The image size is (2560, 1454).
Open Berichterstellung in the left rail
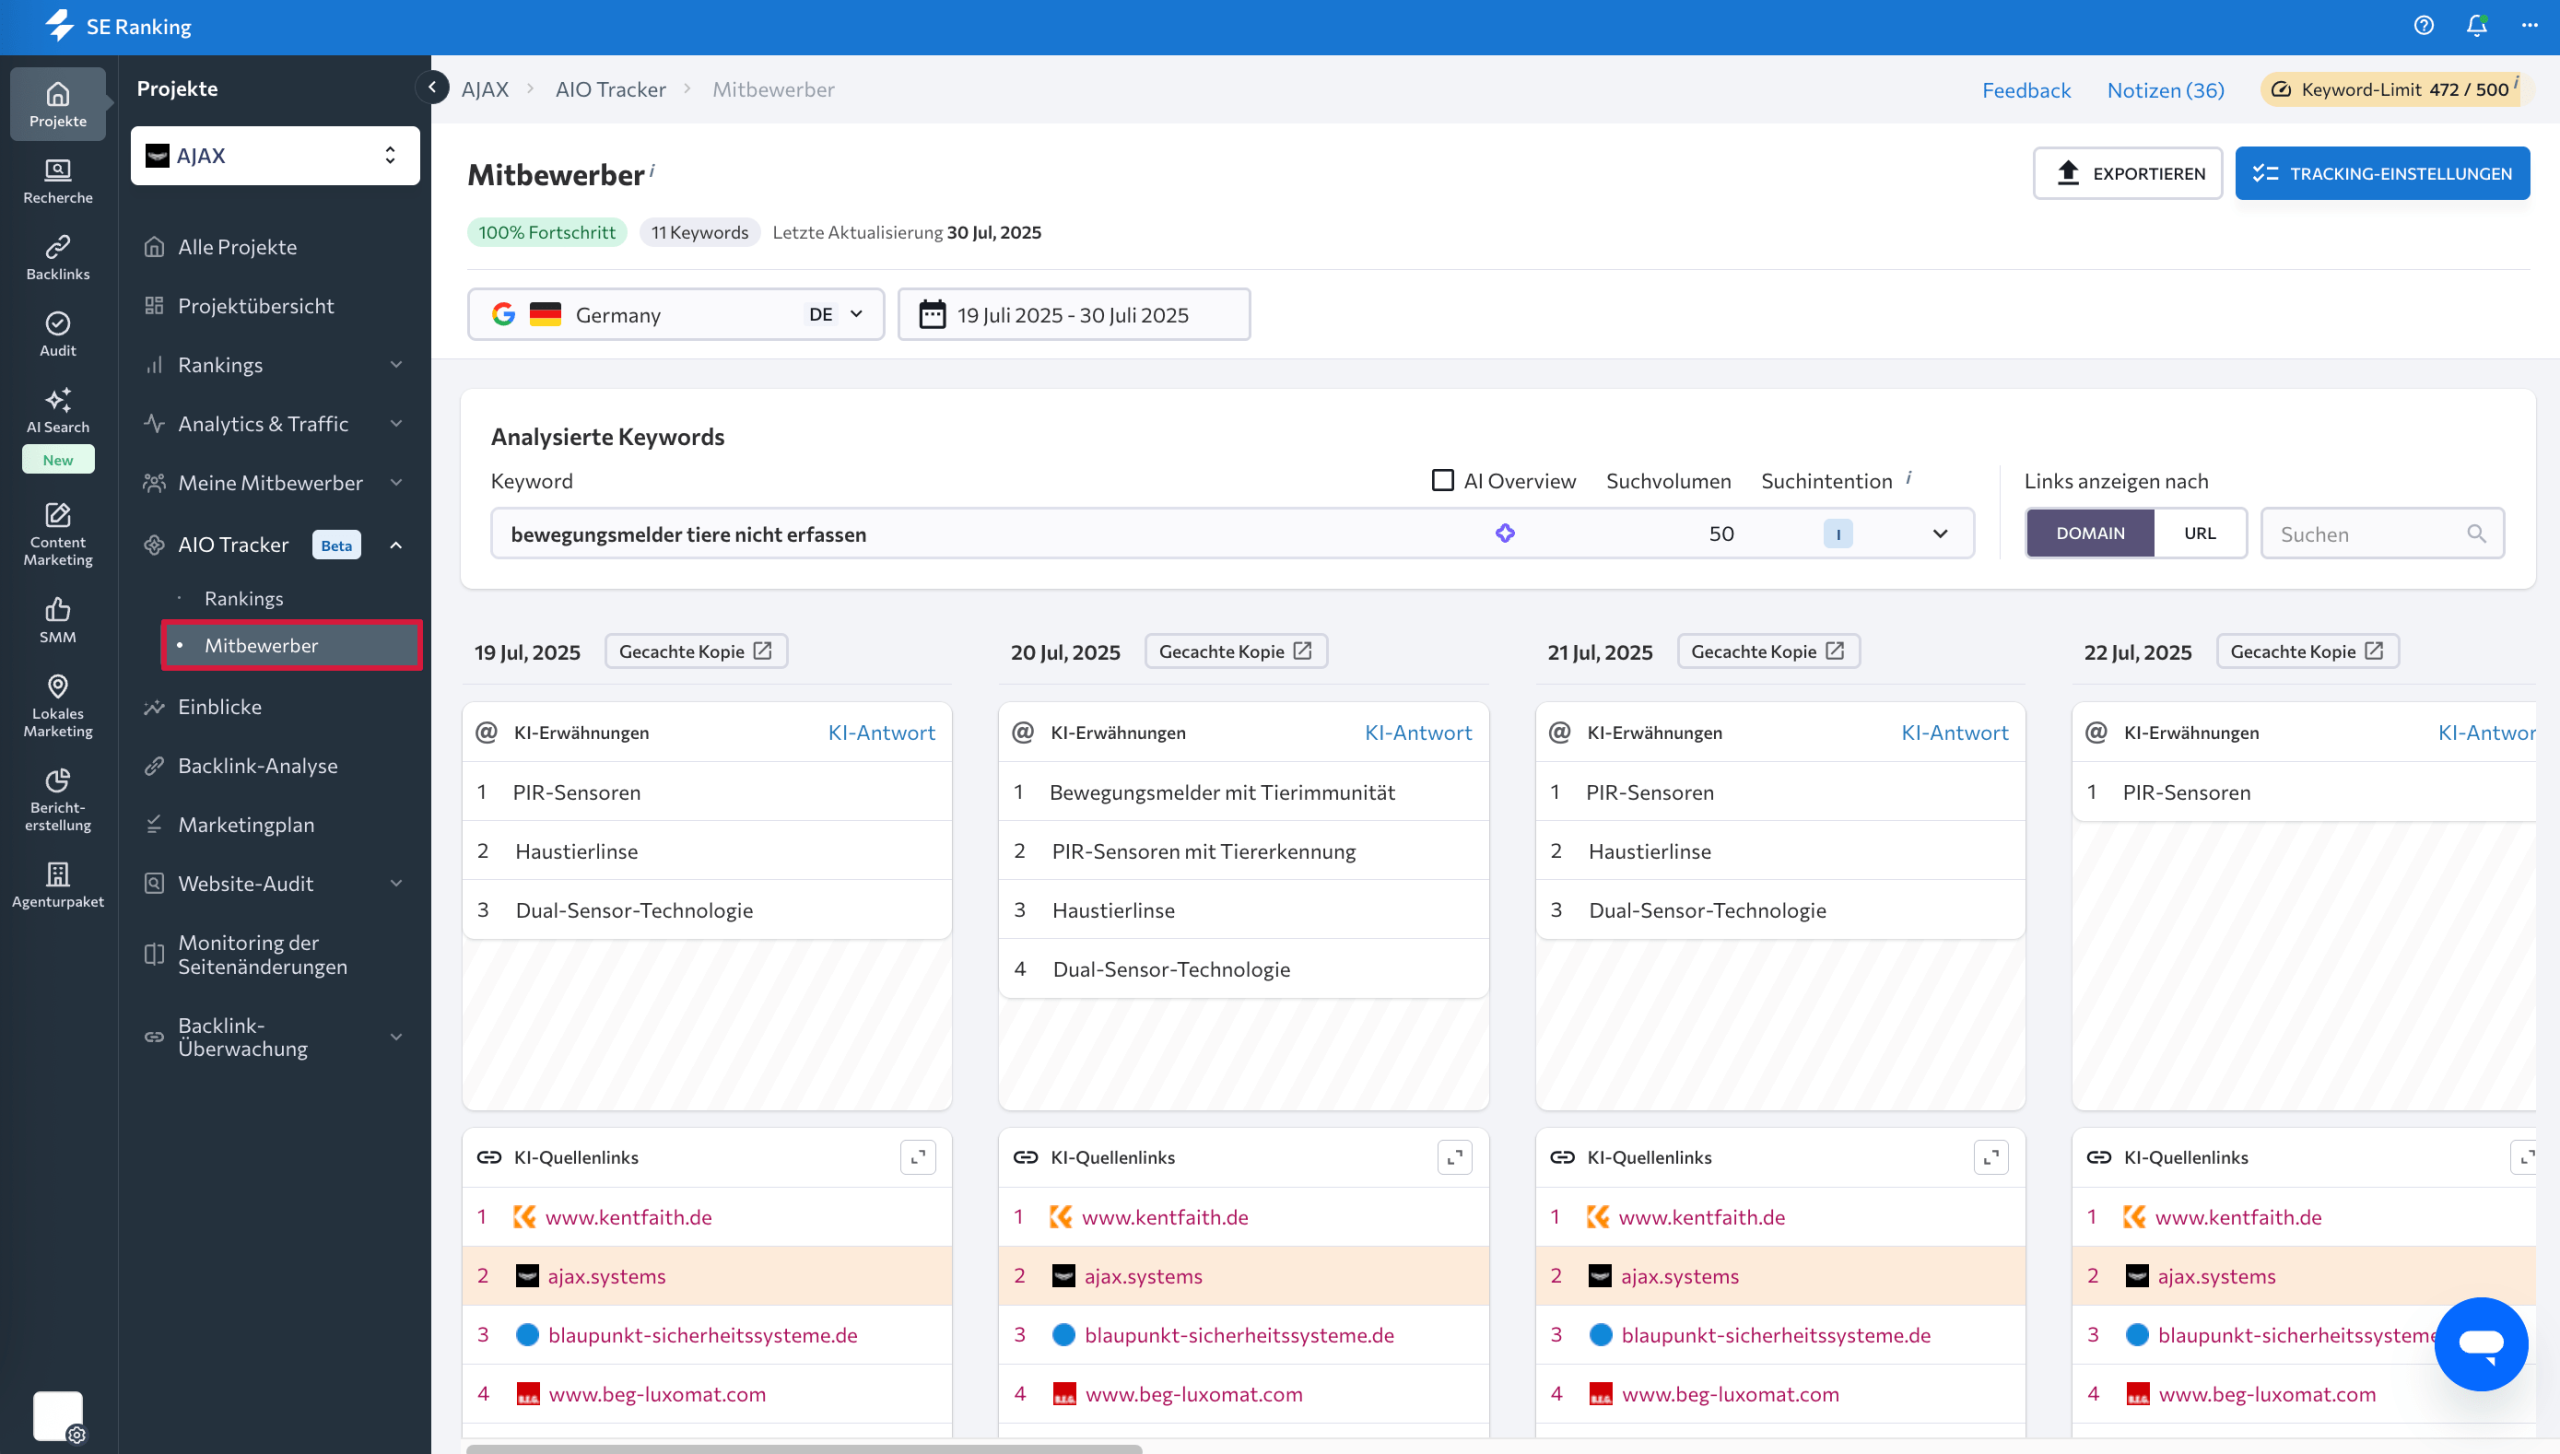58,800
